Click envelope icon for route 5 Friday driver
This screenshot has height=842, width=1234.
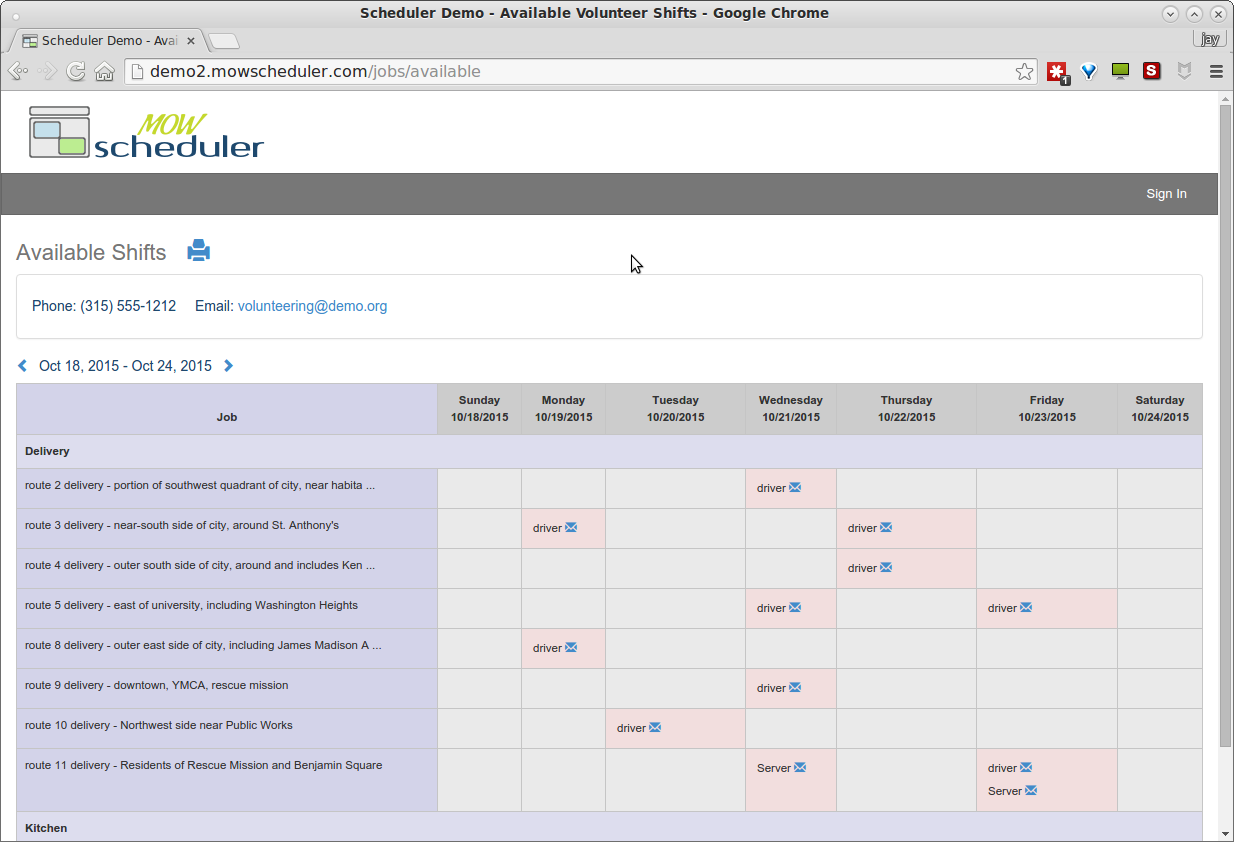coord(1026,608)
